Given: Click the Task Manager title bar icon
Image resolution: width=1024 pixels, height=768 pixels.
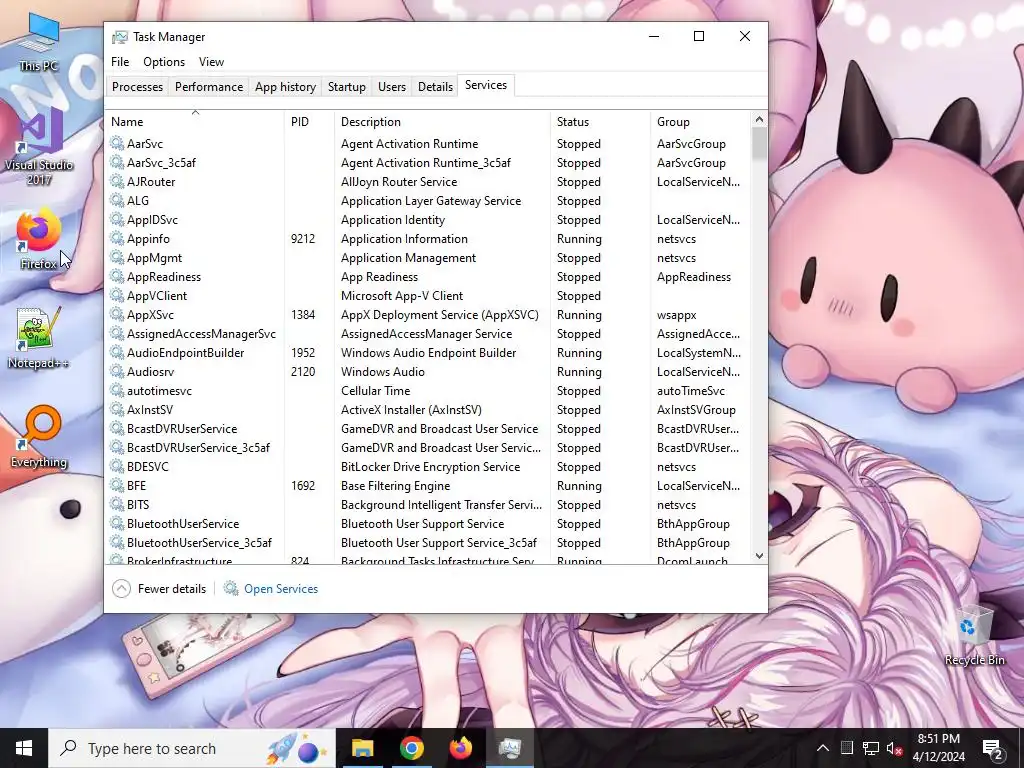Looking at the screenshot, I should (x=120, y=37).
